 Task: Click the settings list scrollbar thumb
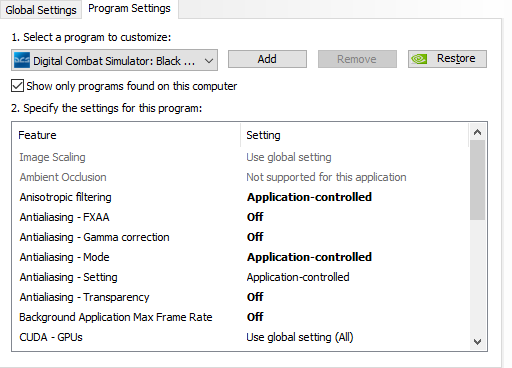tap(477, 180)
